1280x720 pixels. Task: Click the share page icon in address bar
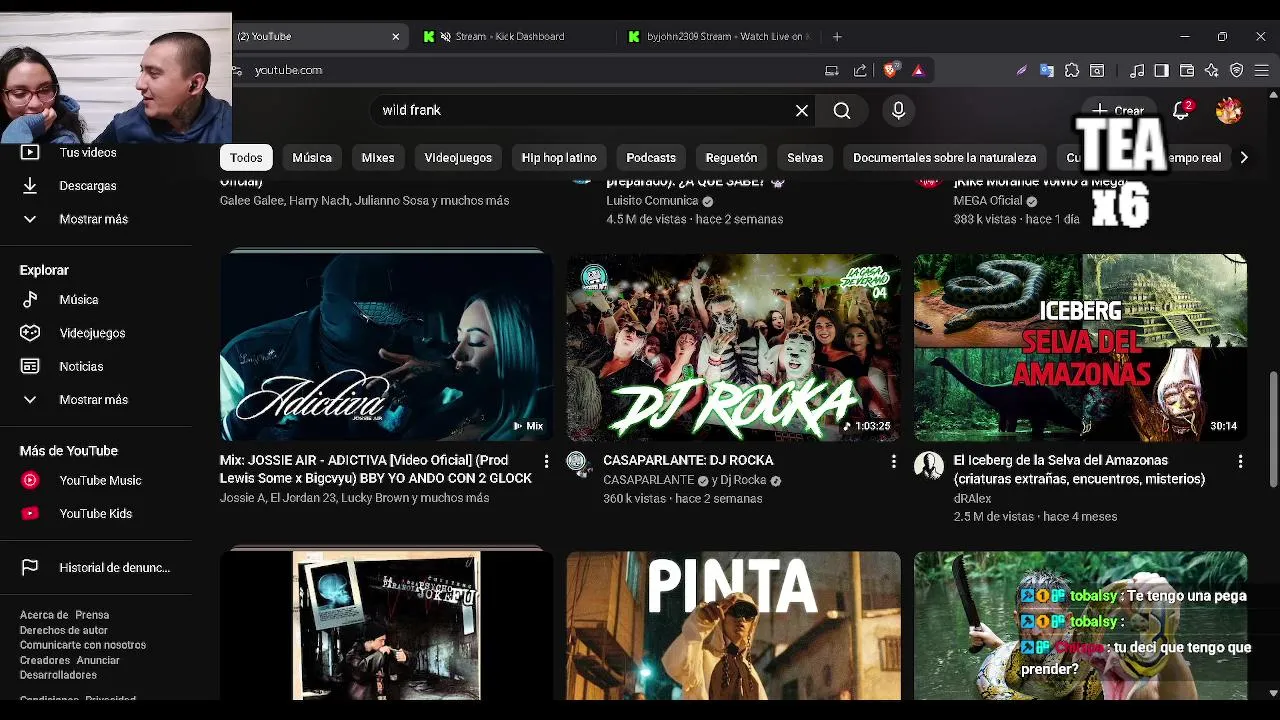pos(860,70)
